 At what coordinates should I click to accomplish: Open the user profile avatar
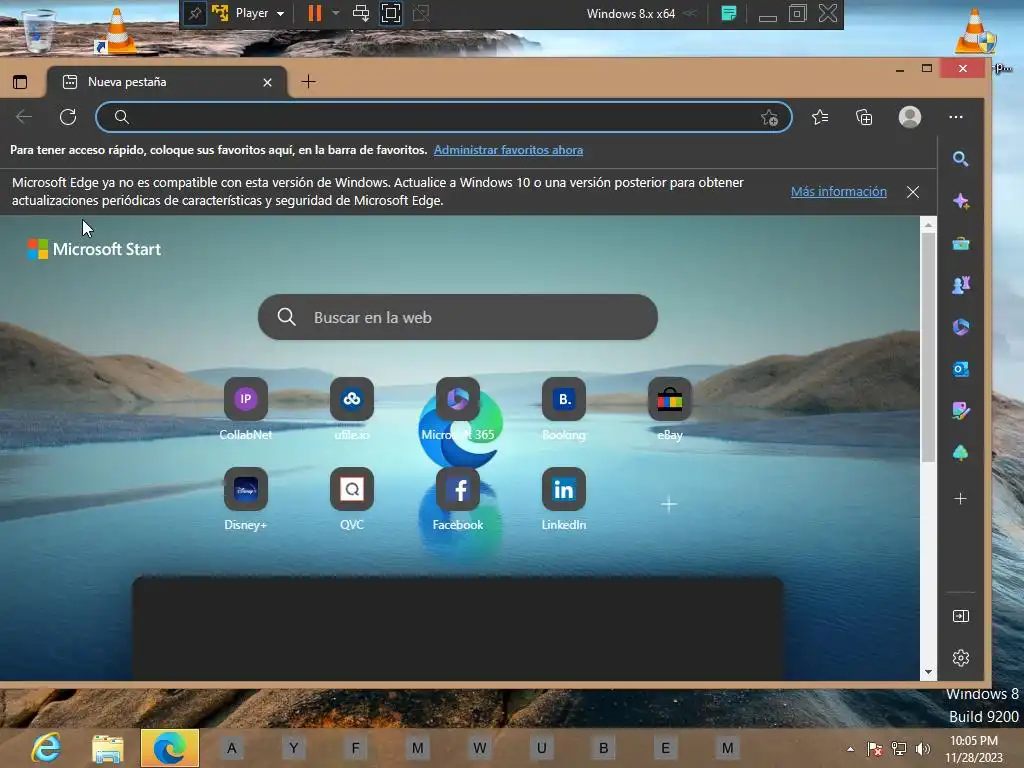[x=910, y=117]
